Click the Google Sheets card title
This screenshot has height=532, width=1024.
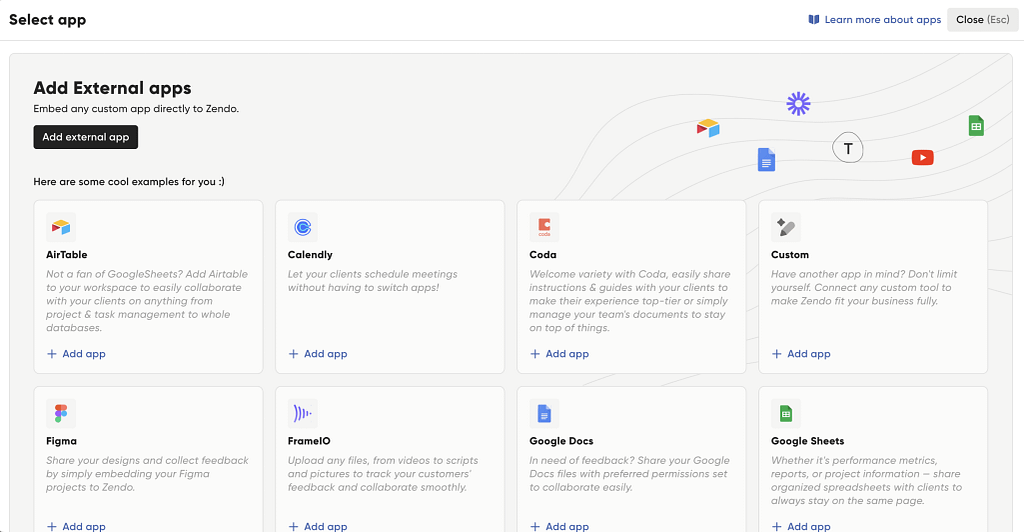pyautogui.click(x=807, y=441)
